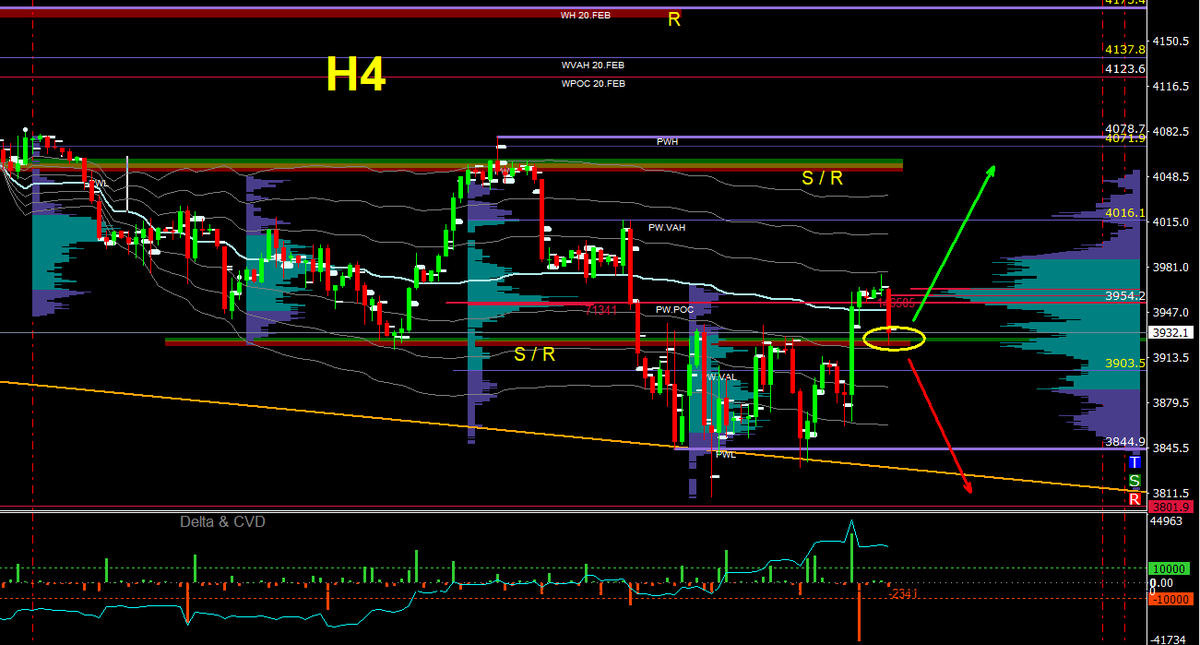Click the 4150.5 price axis value
This screenshot has height=645, width=1200.
[1173, 42]
